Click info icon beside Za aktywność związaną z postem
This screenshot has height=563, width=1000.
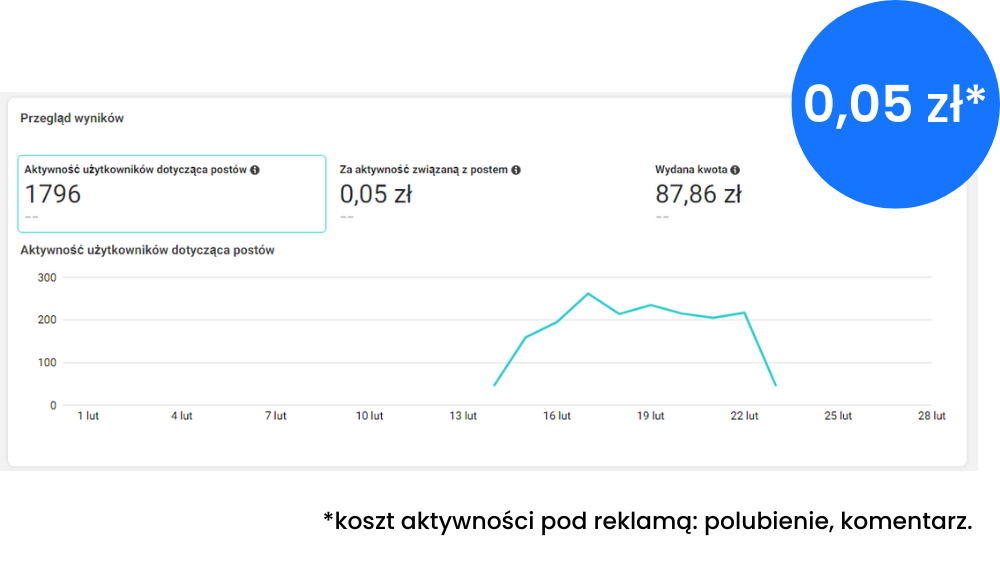pyautogui.click(x=516, y=170)
